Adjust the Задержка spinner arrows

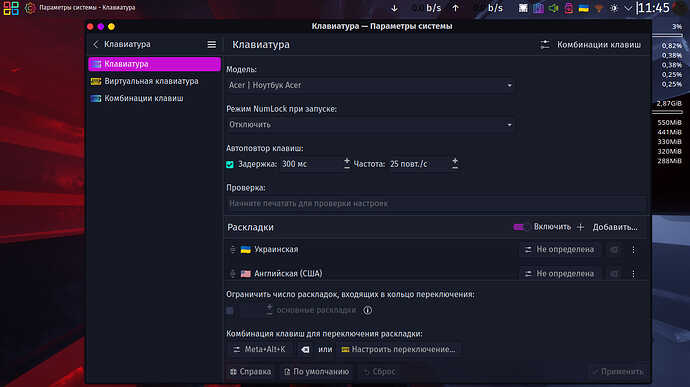point(347,164)
